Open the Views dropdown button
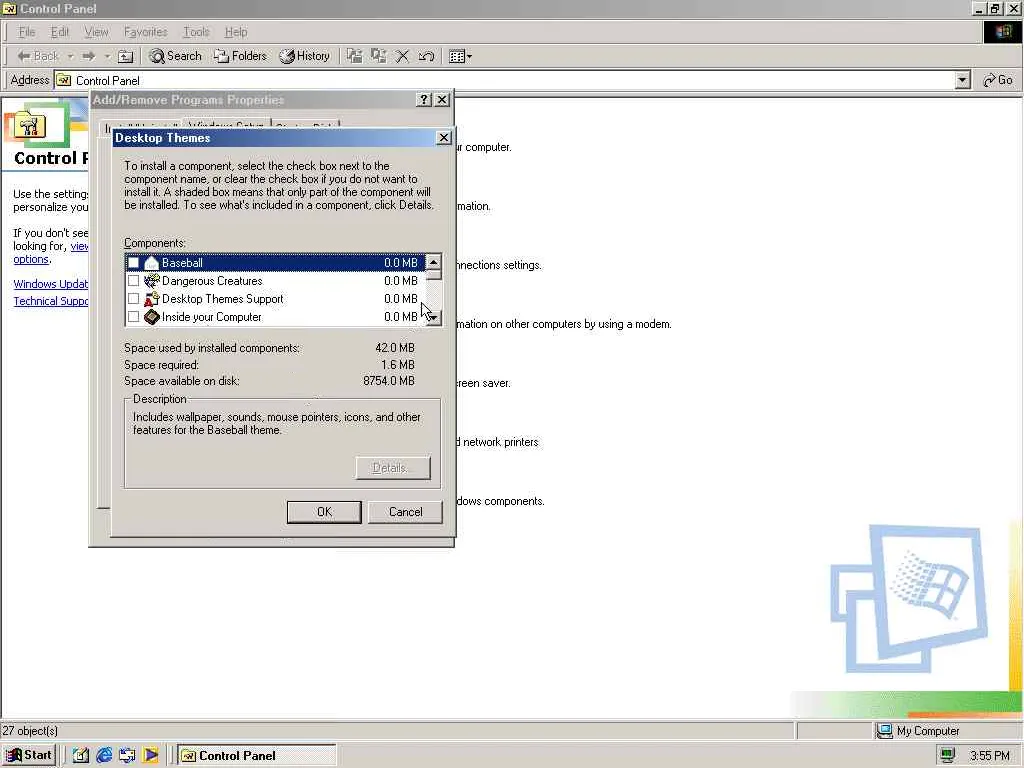The image size is (1024, 768). click(x=460, y=56)
